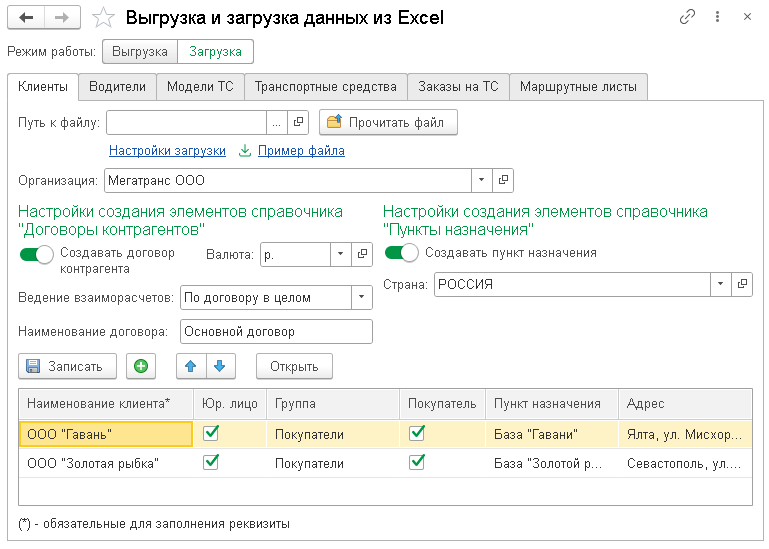Screen dimensions: 769x549
Task: Move row up with arrow icon
Action: click(190, 366)
